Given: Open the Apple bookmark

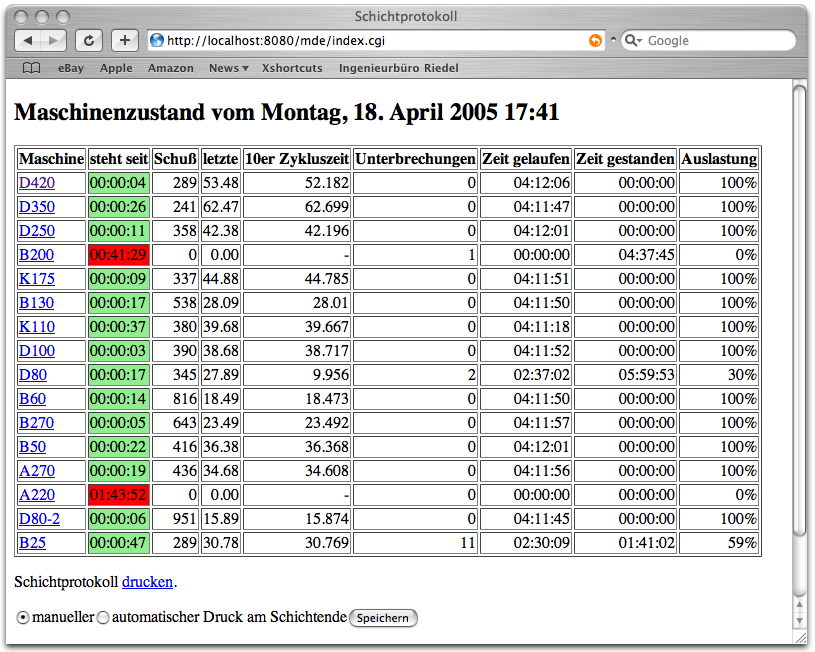Looking at the screenshot, I should click(116, 68).
